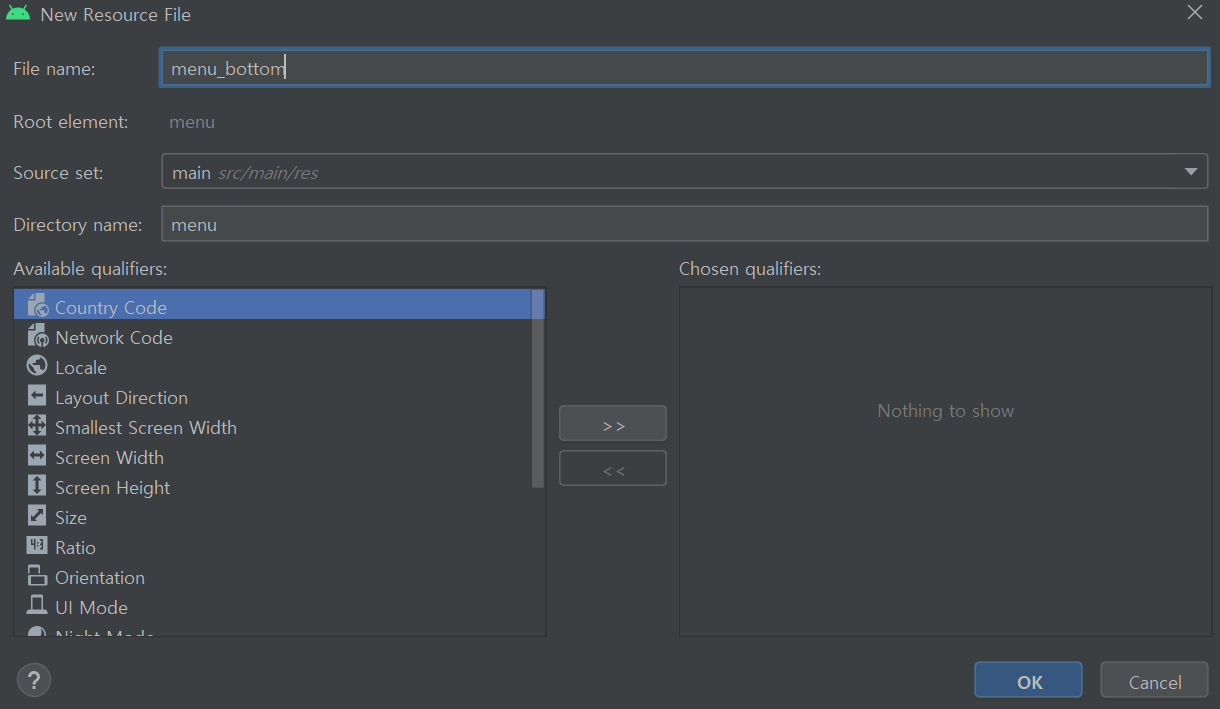Focus the Directory name input field
1220x709 pixels.
coord(684,223)
